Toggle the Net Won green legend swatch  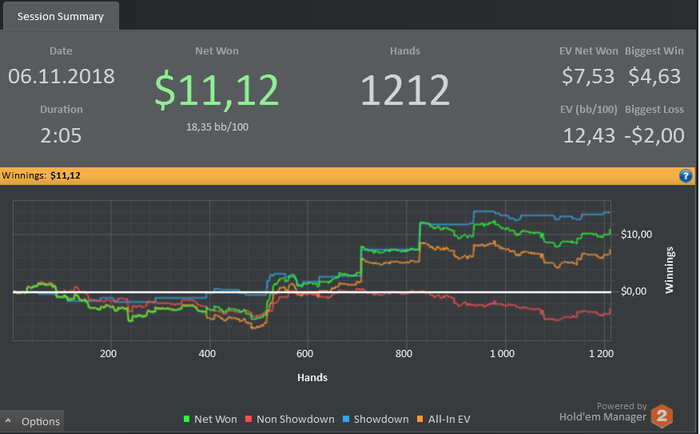point(187,419)
